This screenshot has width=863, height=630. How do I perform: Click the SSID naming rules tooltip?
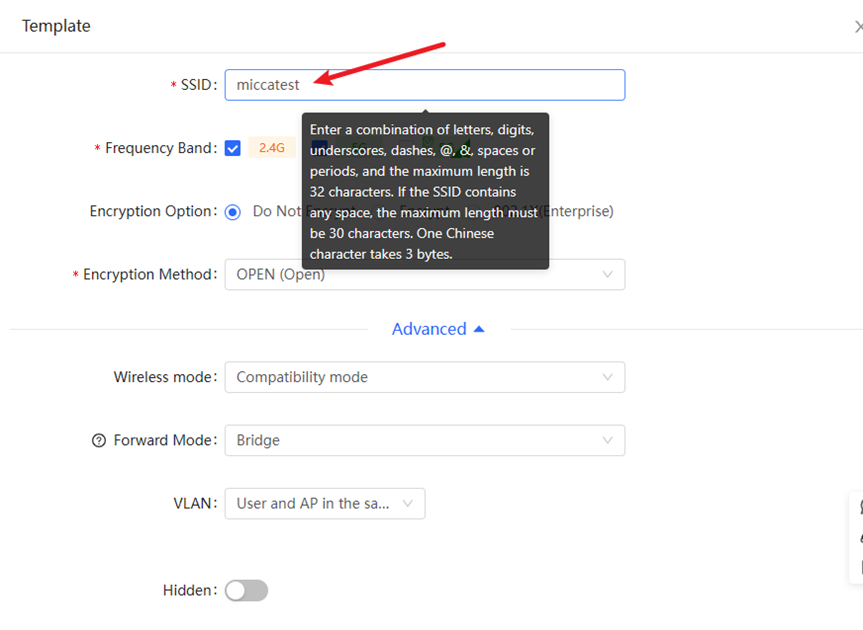425,191
